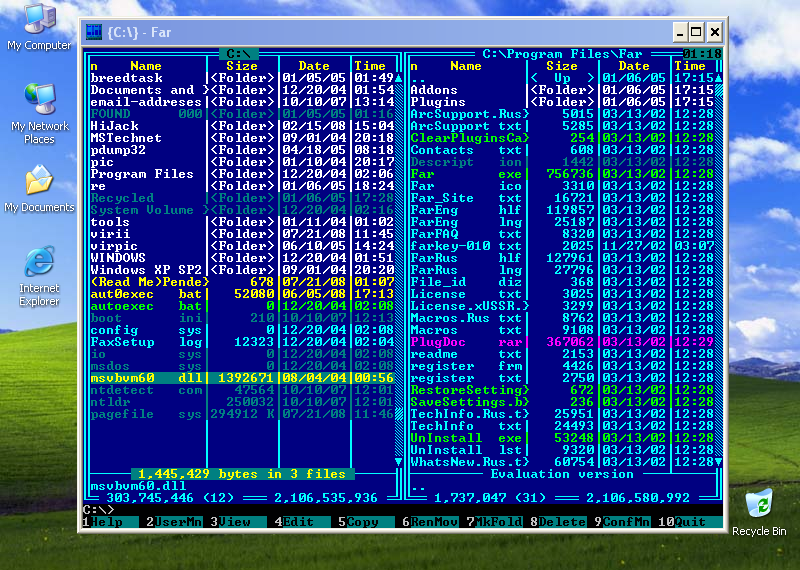Screen dimensions: 800x570
Task: Select the WINDOWS folder
Action: 242,258
